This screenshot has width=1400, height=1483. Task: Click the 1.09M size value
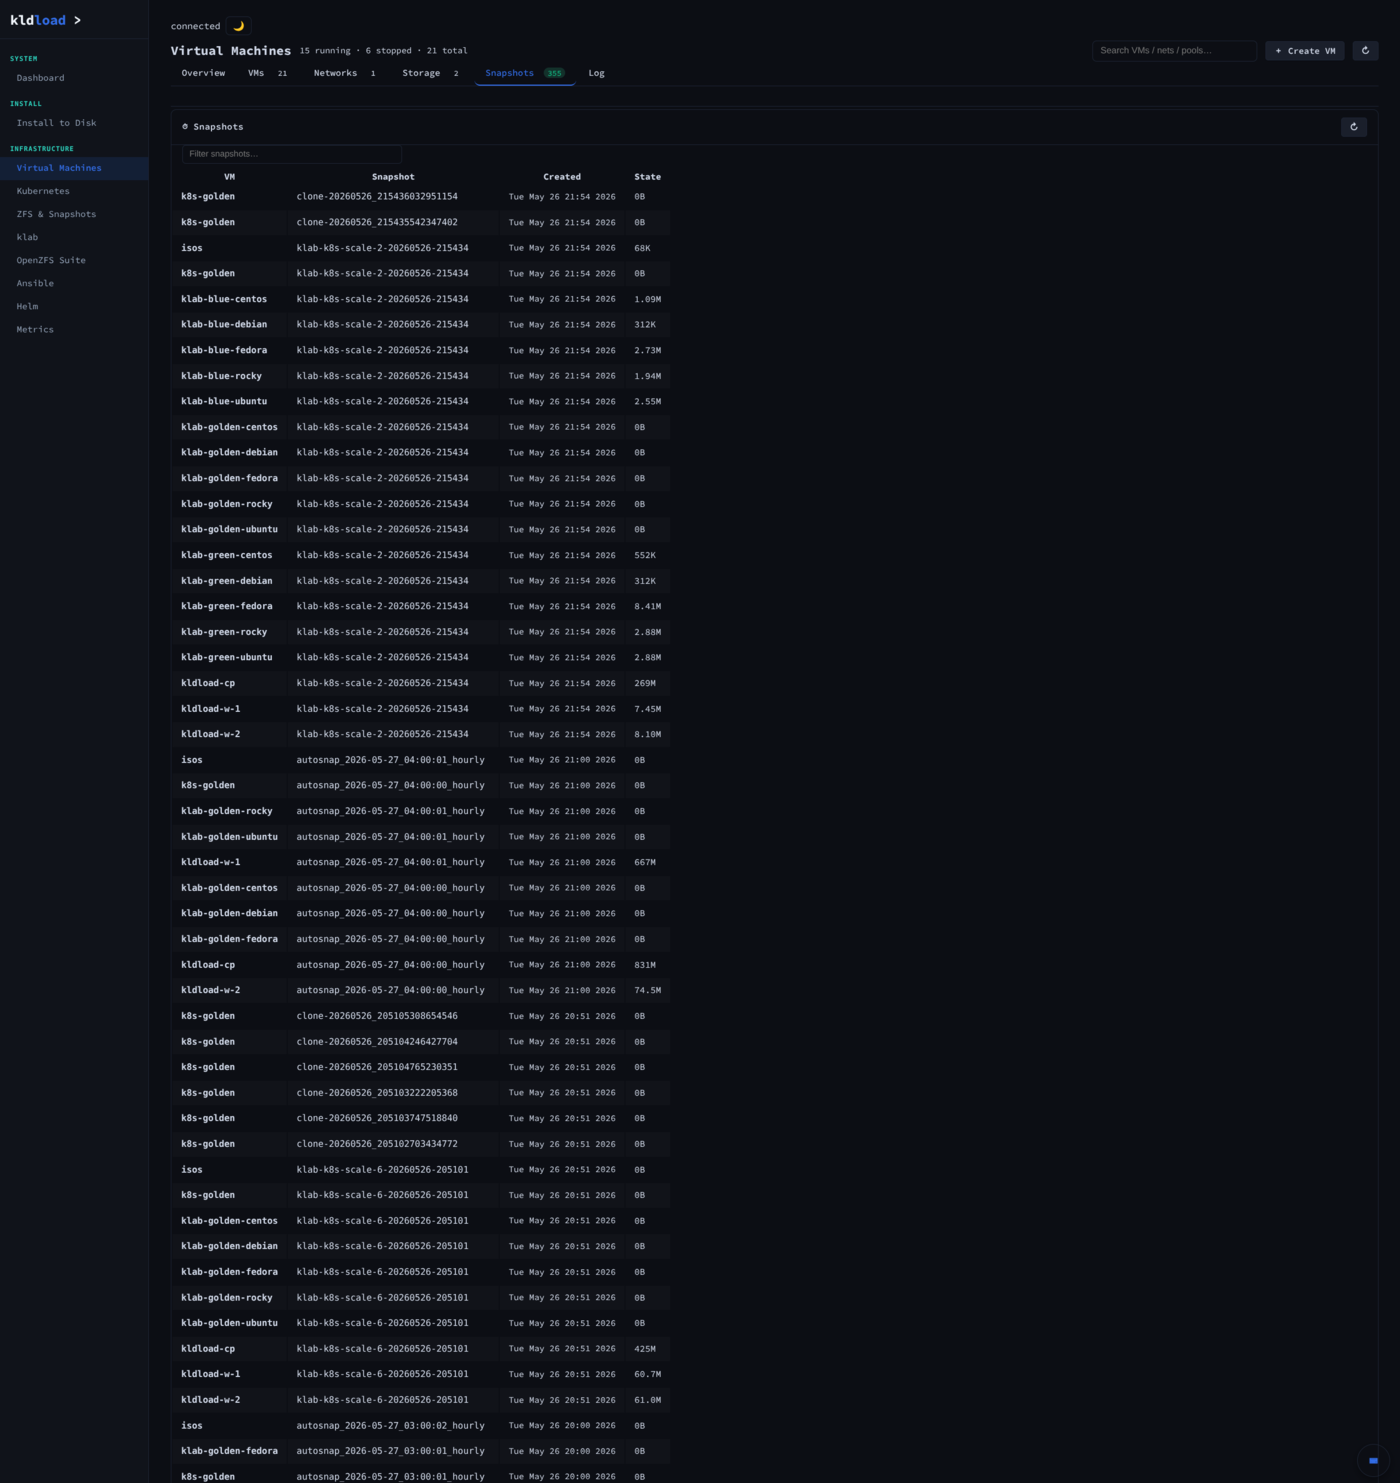647,299
